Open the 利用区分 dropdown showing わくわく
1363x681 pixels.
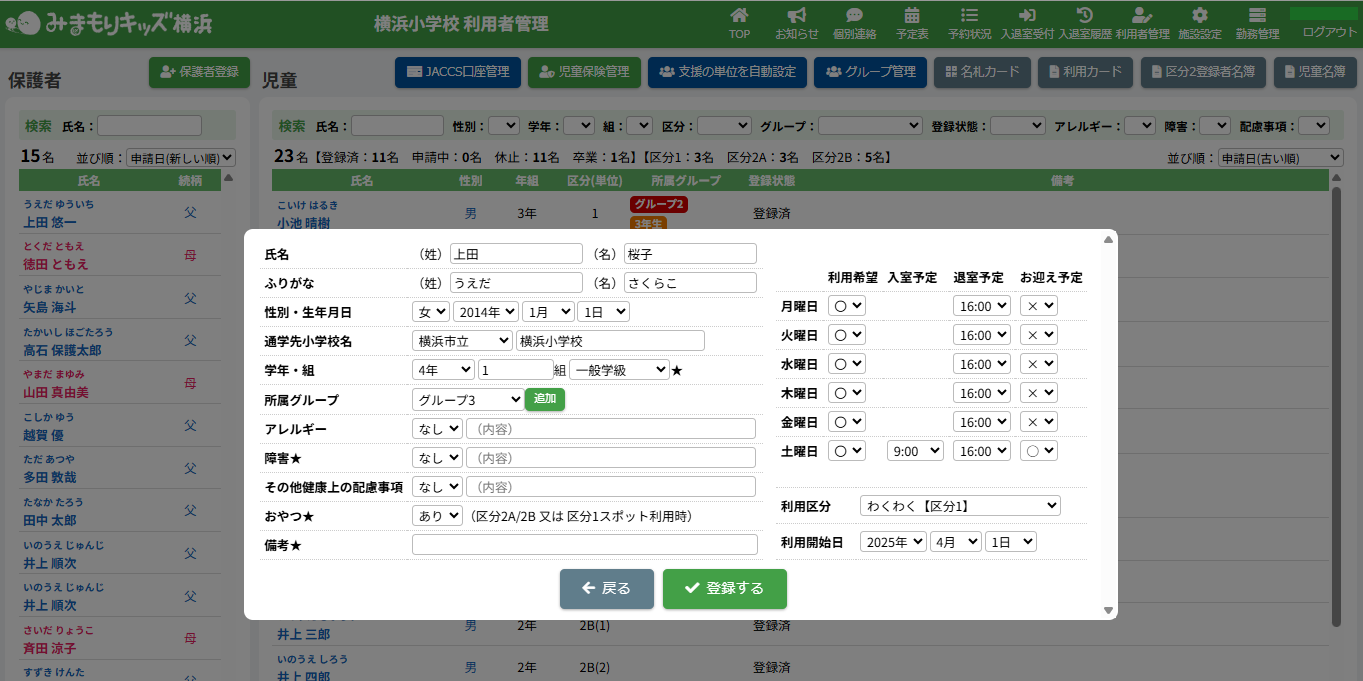click(959, 506)
